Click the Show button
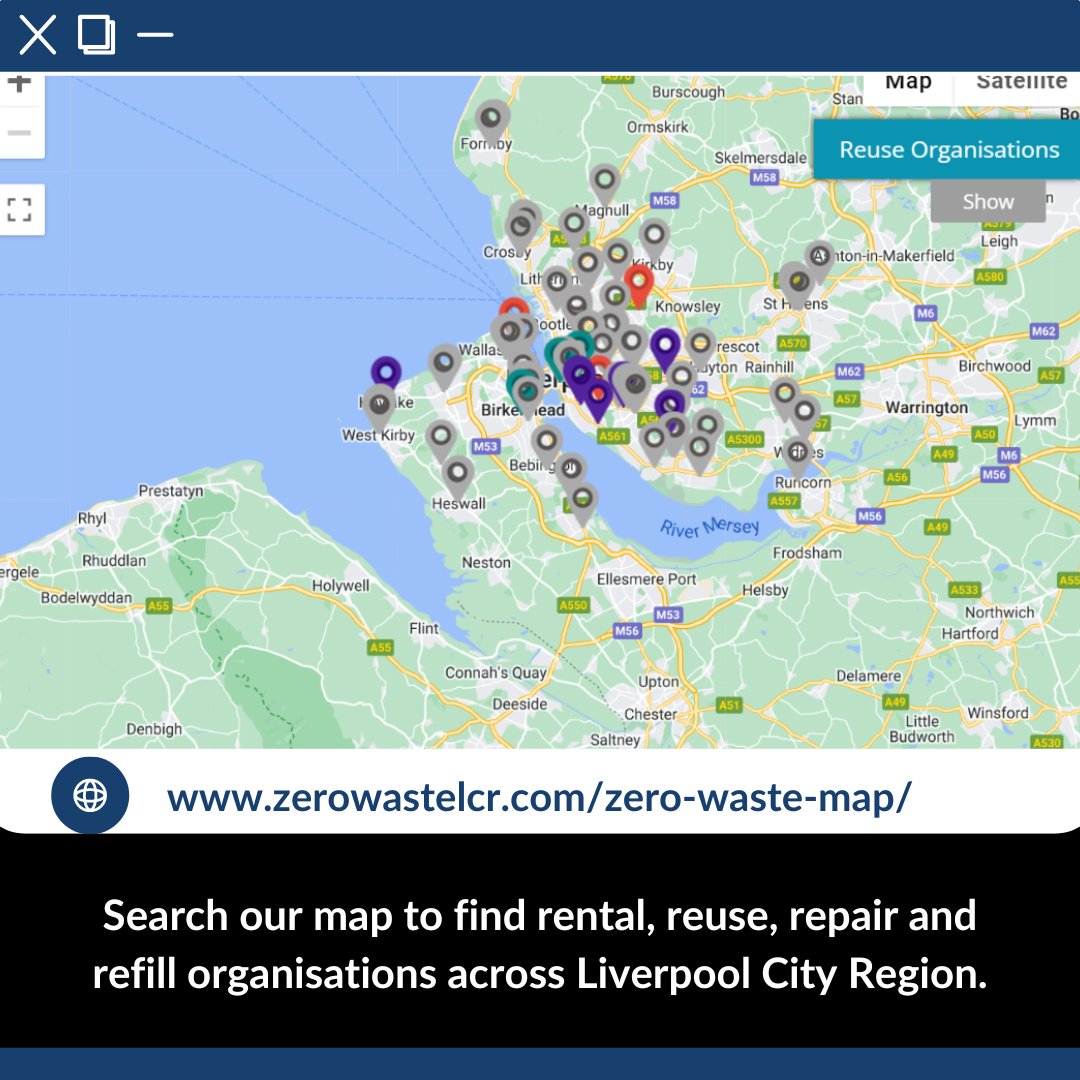 point(988,201)
